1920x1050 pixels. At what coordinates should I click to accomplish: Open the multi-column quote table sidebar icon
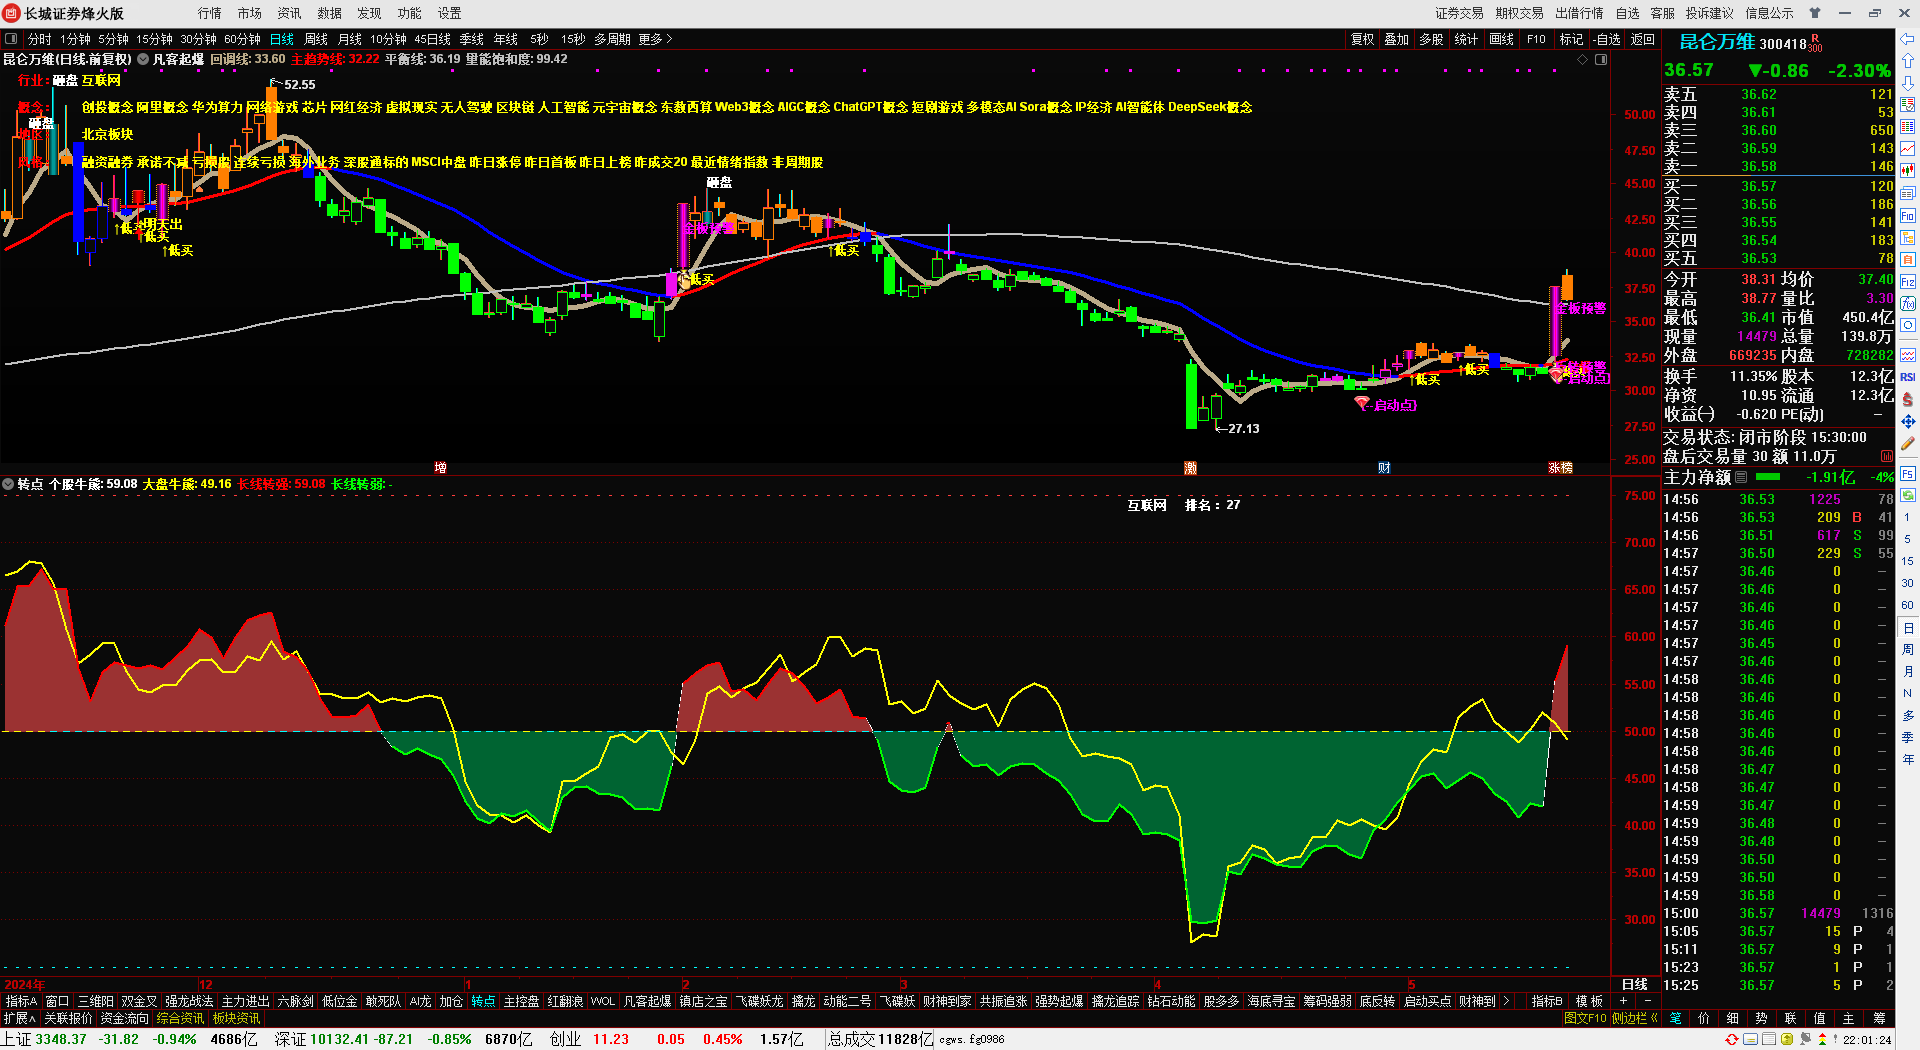tap(1907, 127)
